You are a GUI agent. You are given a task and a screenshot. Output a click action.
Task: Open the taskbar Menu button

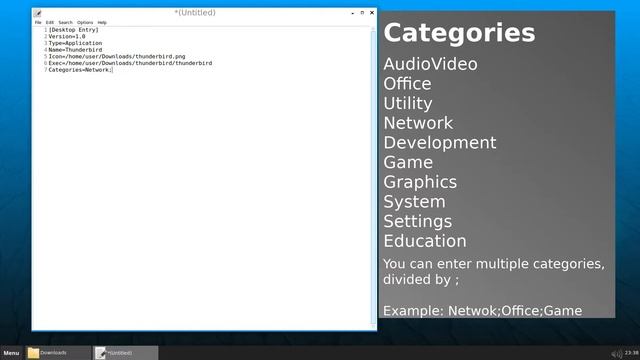point(11,353)
